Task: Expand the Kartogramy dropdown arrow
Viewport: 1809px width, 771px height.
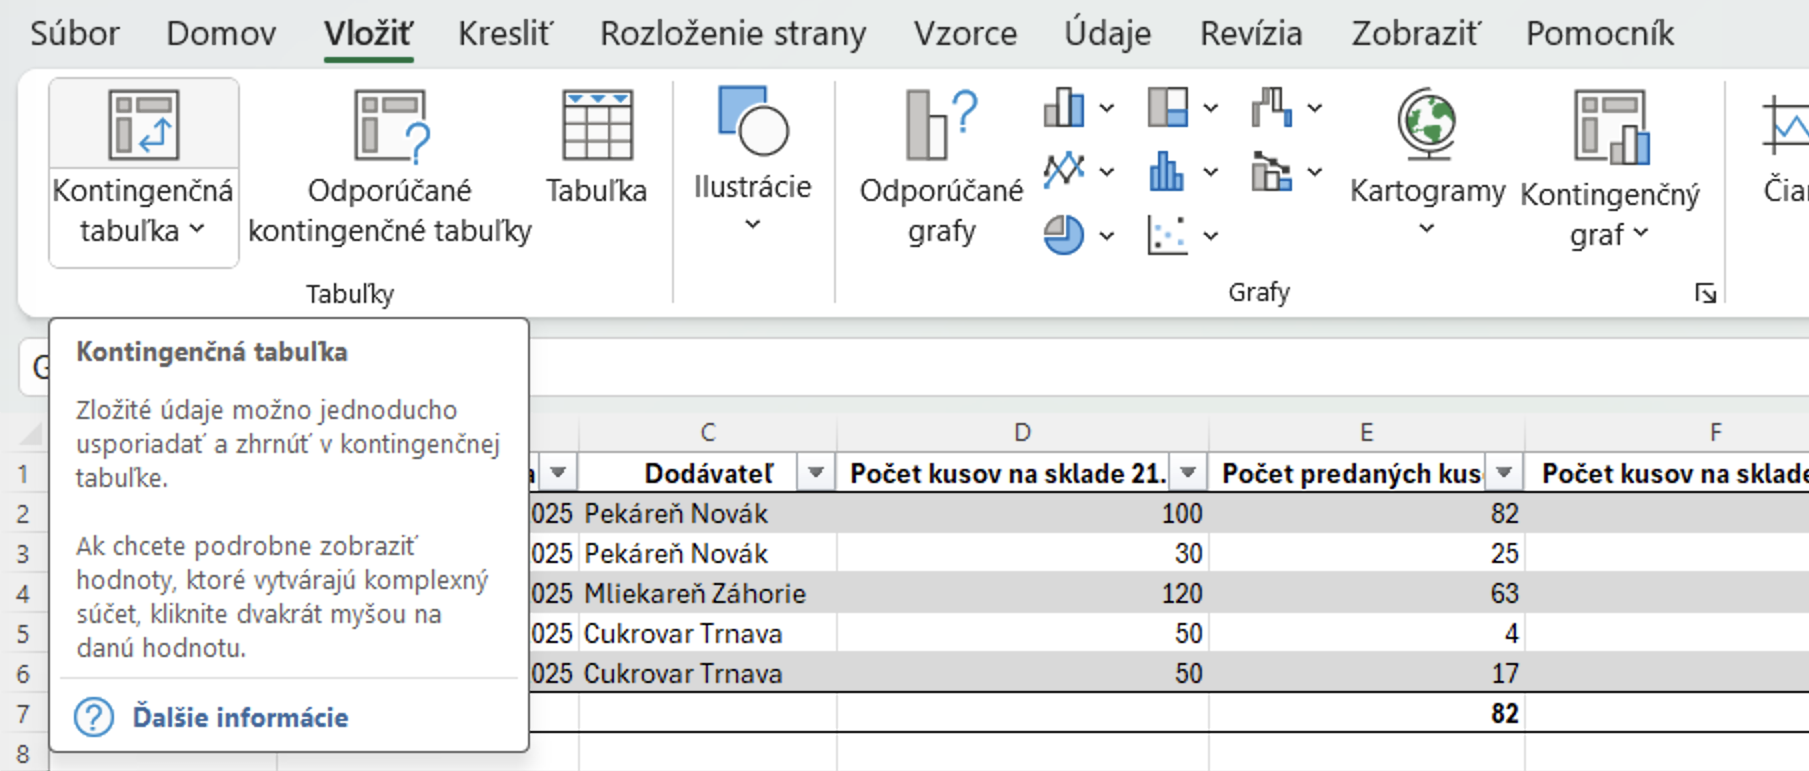Action: pyautogui.click(x=1427, y=229)
